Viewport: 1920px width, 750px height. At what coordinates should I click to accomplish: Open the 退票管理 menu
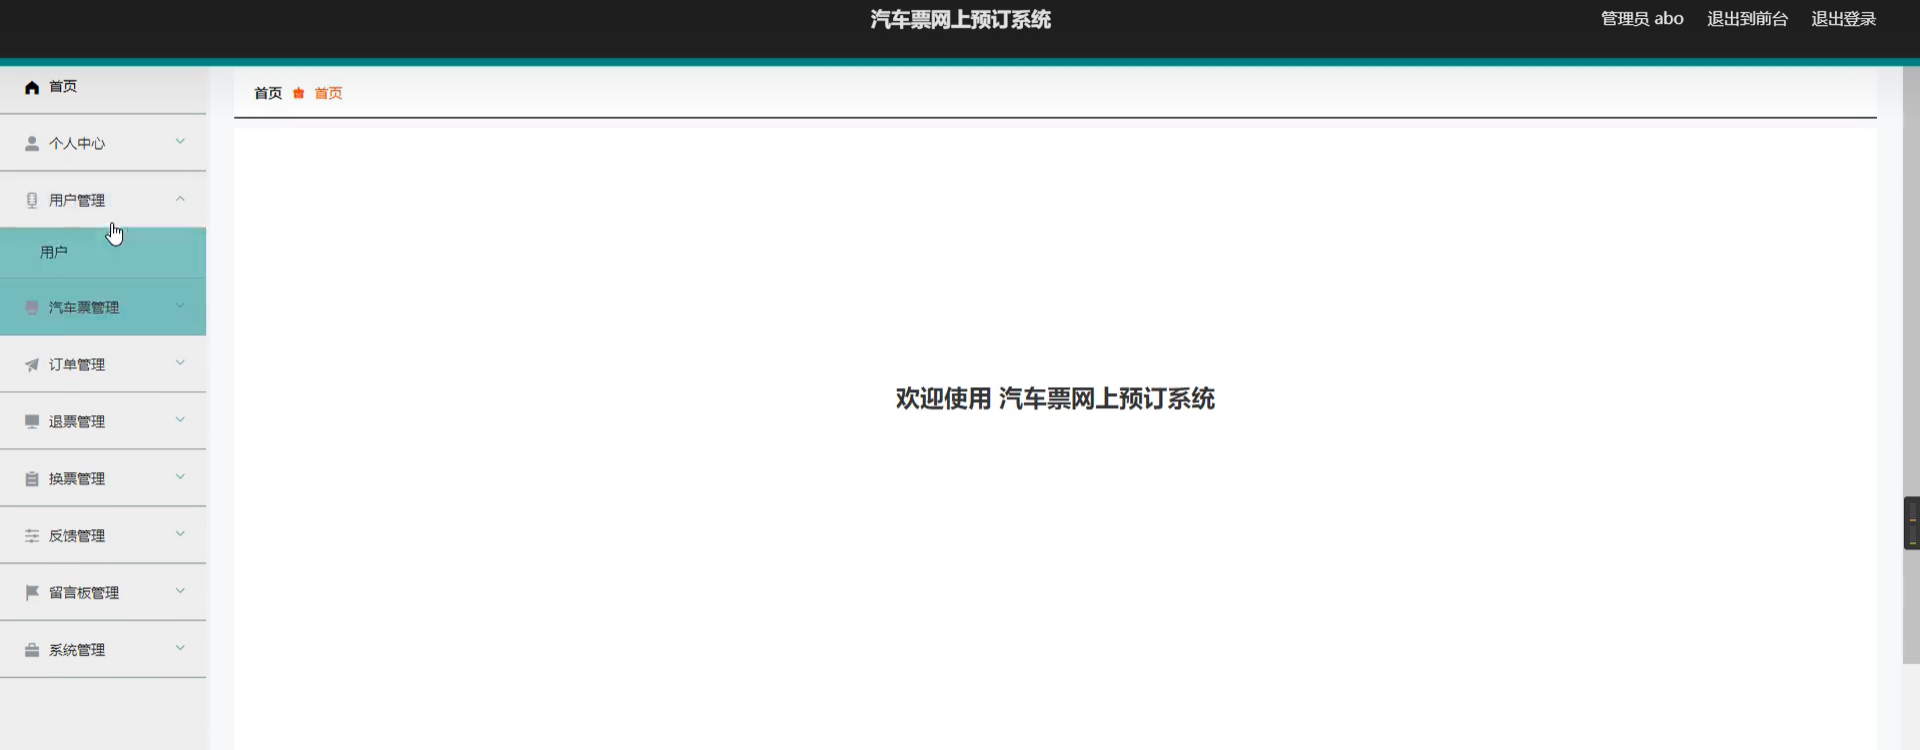click(x=103, y=421)
